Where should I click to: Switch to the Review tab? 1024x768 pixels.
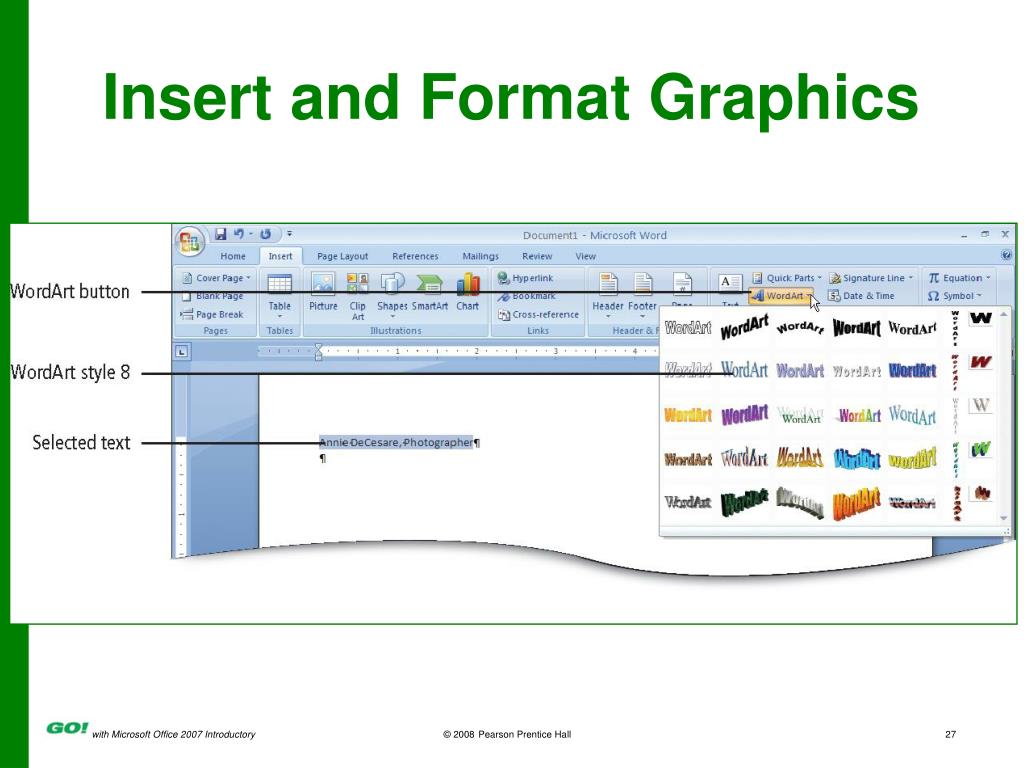[x=537, y=256]
